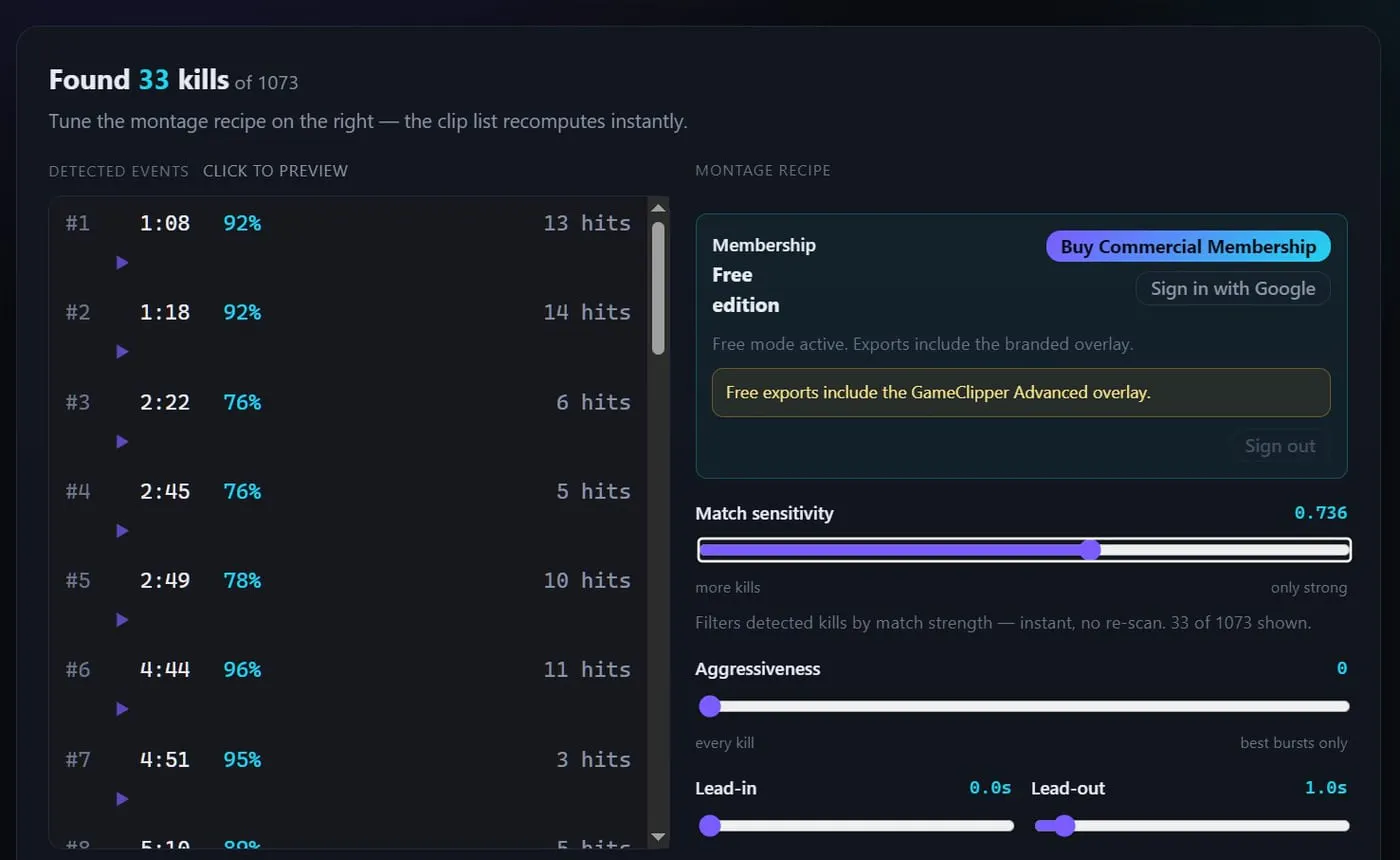The width and height of the screenshot is (1400, 860).
Task: Play preview for event #7 at 4:51
Action: [122, 798]
